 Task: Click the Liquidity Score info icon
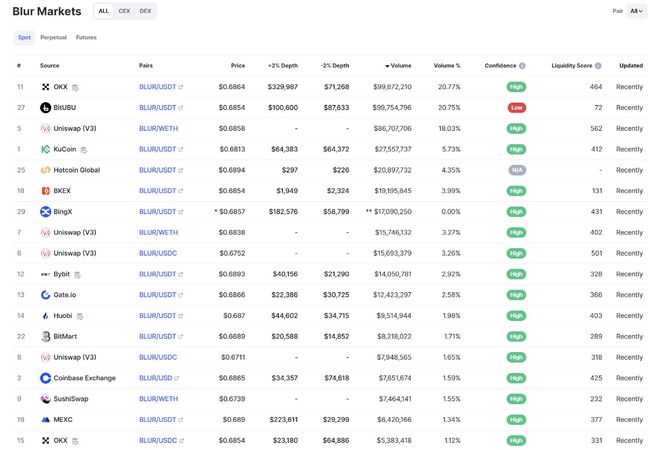[597, 66]
